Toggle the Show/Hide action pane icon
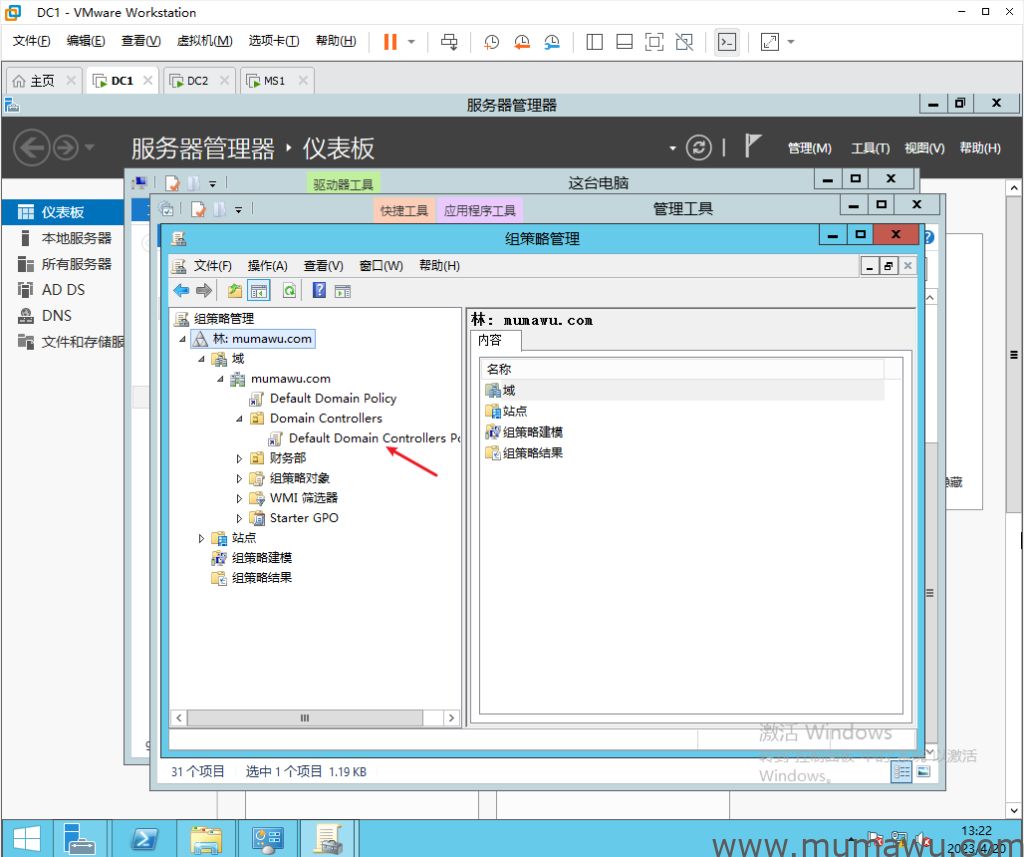The height and width of the screenshot is (857, 1024). 342,291
